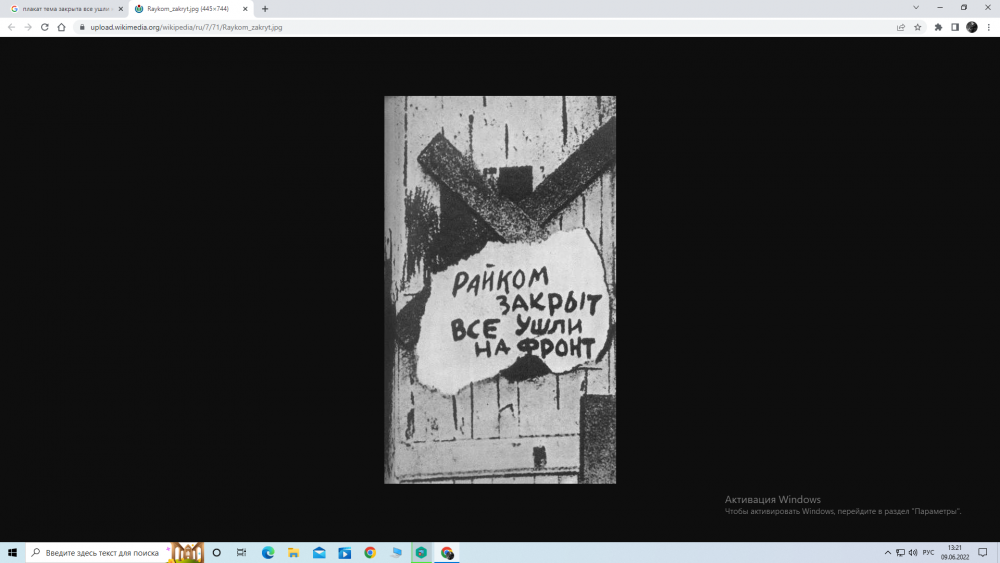Open the Windows notification center
This screenshot has width=1000, height=563.
983,553
